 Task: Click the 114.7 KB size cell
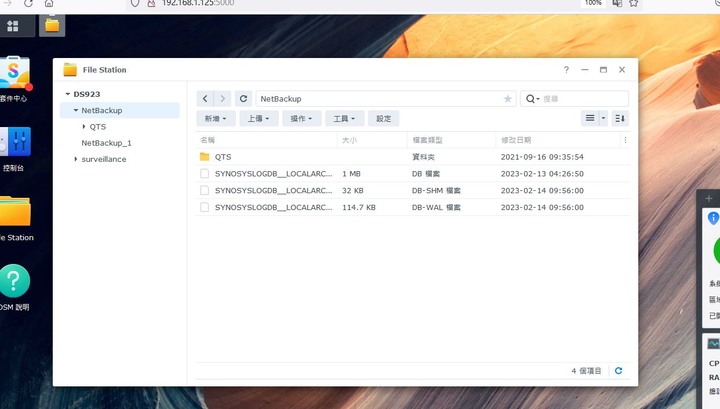pyautogui.click(x=359, y=207)
